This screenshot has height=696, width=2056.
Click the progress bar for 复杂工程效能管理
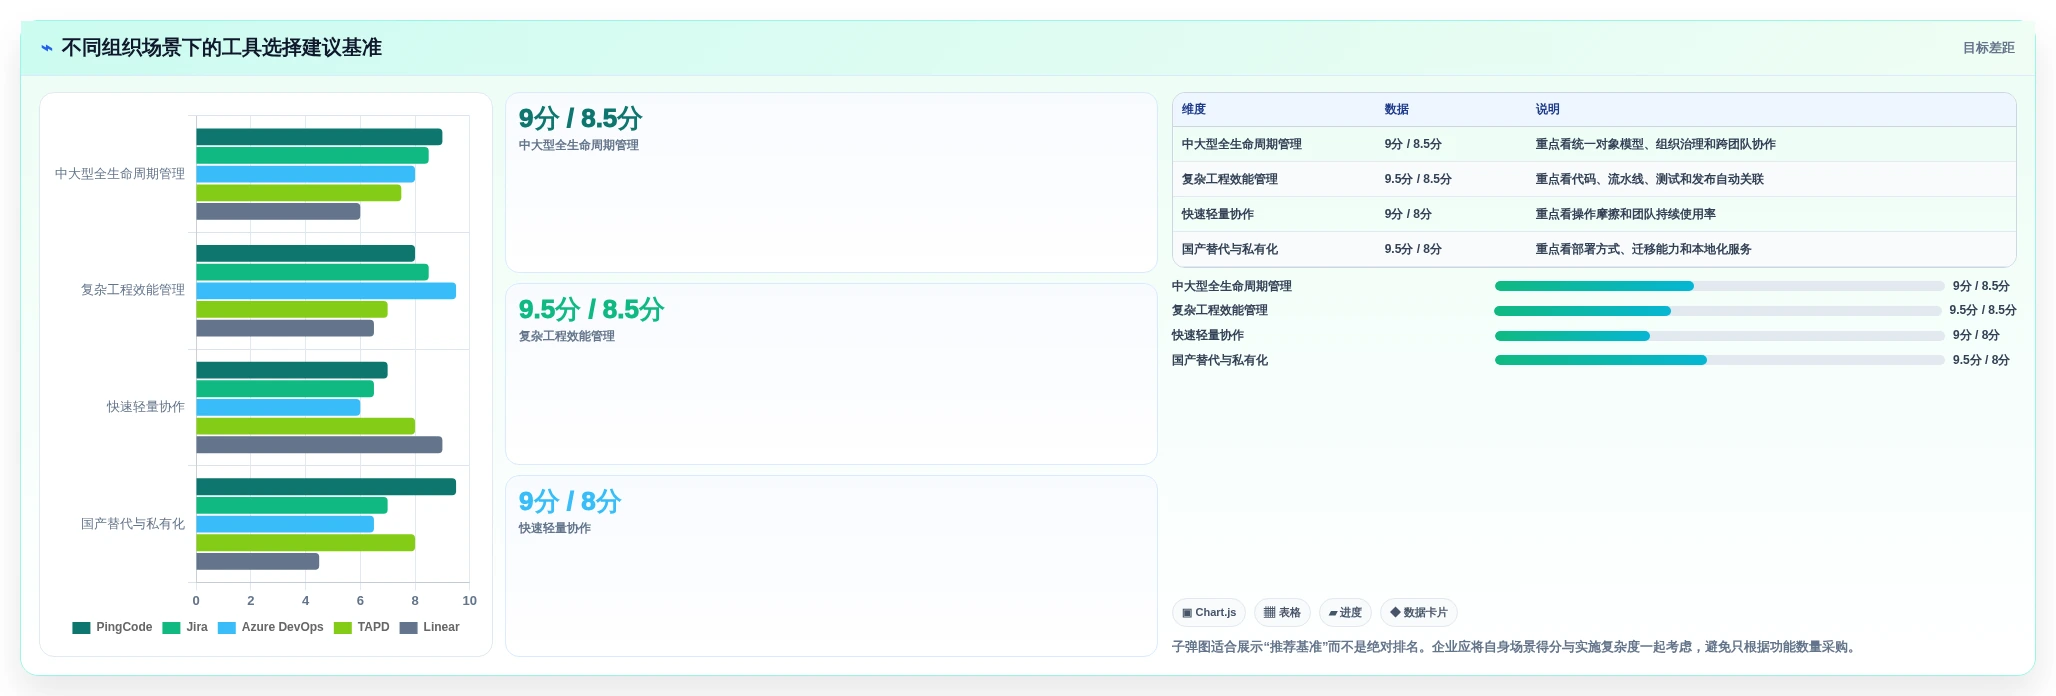click(x=1717, y=311)
